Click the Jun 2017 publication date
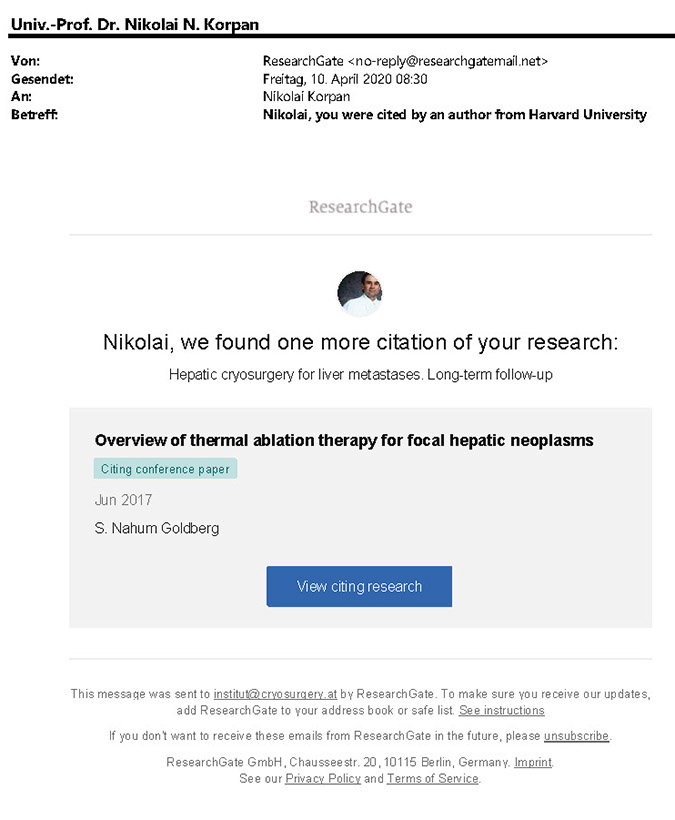Screen dimensions: 675x820 pos(123,500)
